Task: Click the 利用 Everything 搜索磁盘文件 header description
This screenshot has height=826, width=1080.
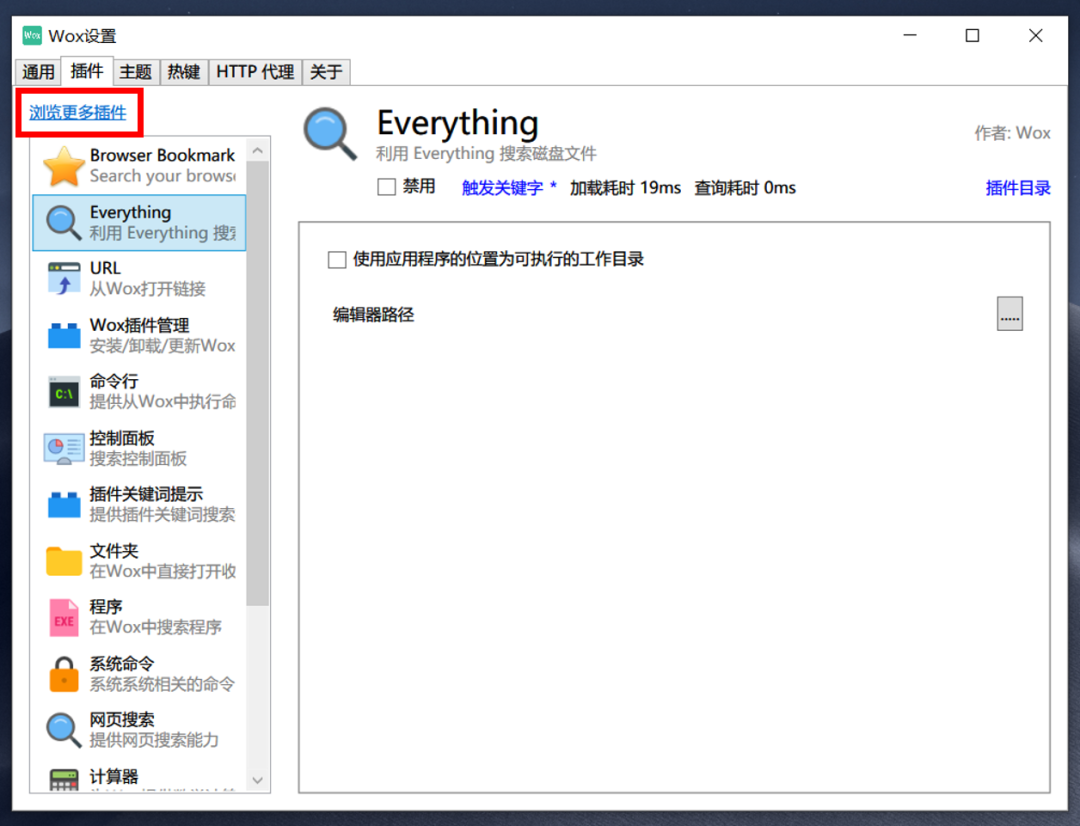Action: point(486,154)
